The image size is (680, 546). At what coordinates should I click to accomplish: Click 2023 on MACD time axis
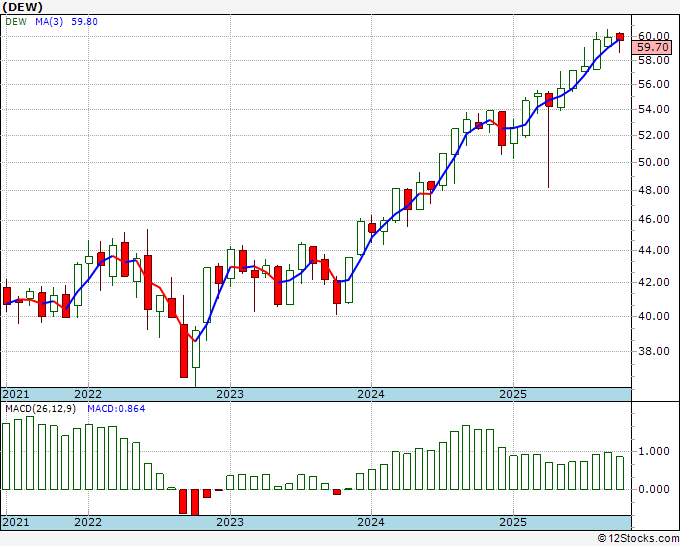click(230, 522)
